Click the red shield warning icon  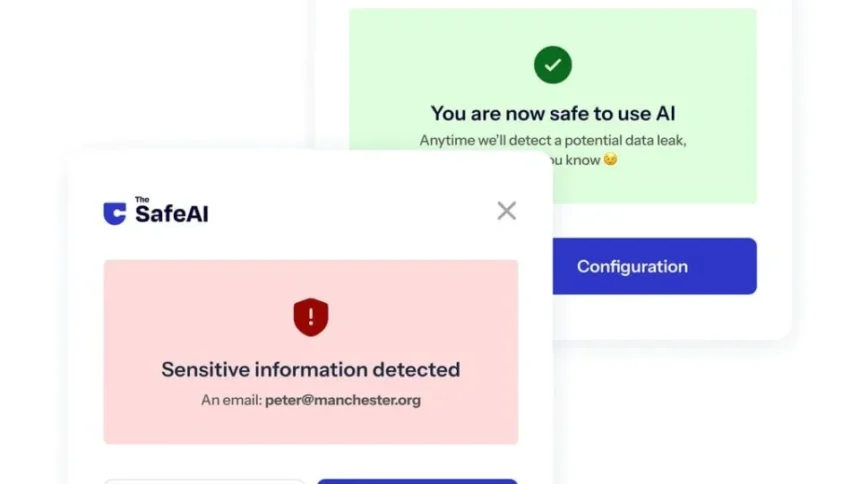(x=311, y=317)
